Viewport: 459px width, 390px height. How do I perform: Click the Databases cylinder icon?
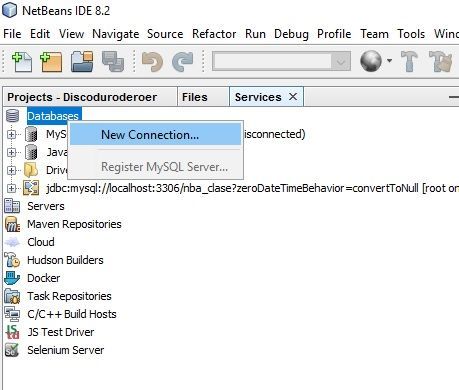(12, 116)
